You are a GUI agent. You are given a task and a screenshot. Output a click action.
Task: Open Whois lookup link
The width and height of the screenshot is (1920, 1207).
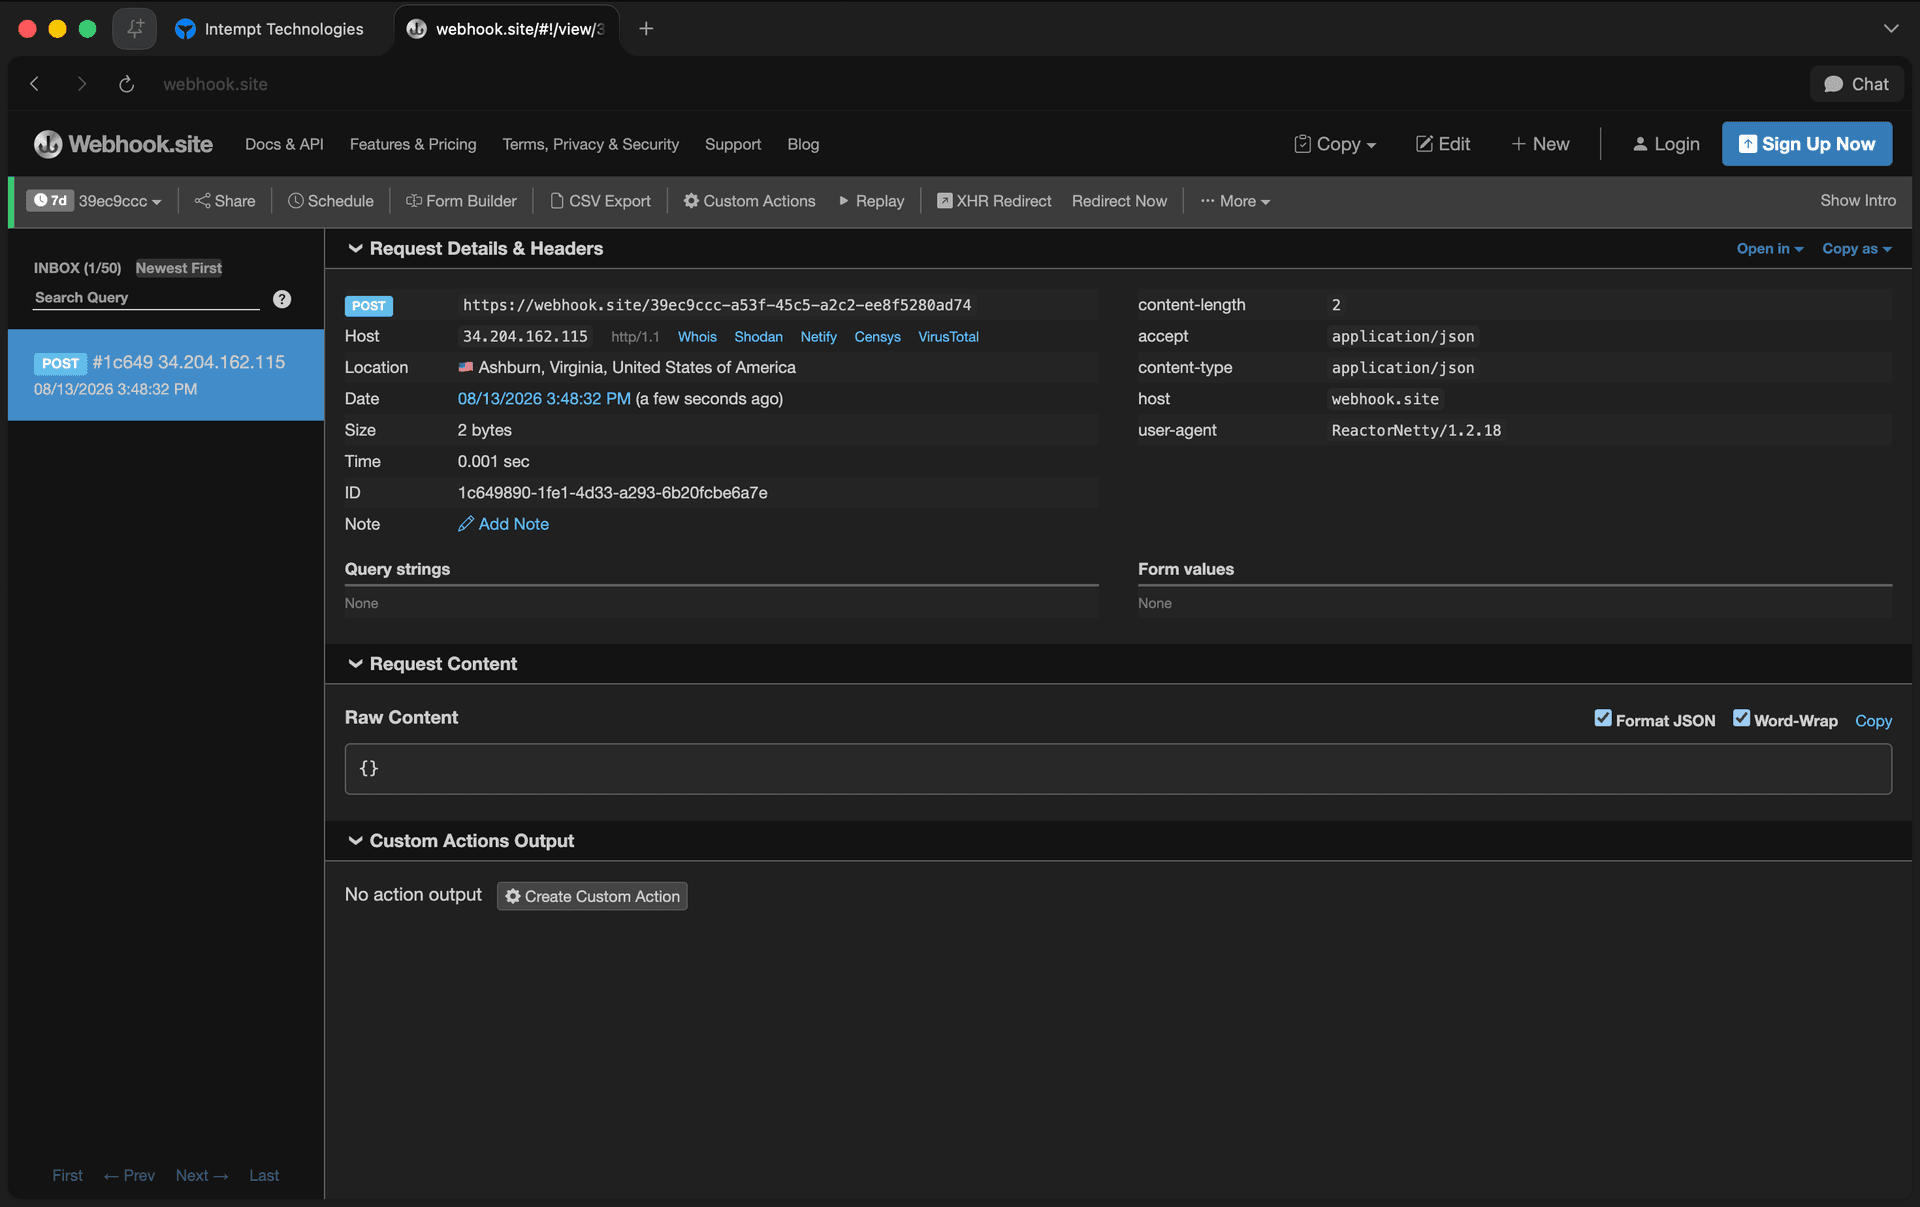[697, 337]
